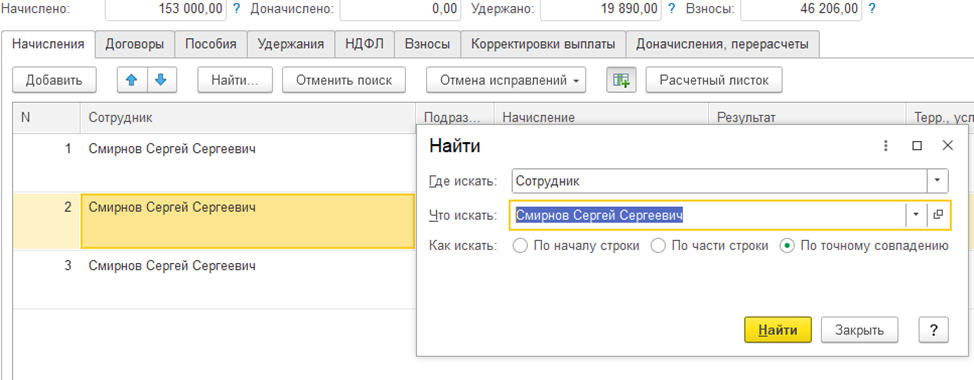Focus the Где искать field with Сотрудник
Viewport: 974px width, 380px height.
coord(719,181)
